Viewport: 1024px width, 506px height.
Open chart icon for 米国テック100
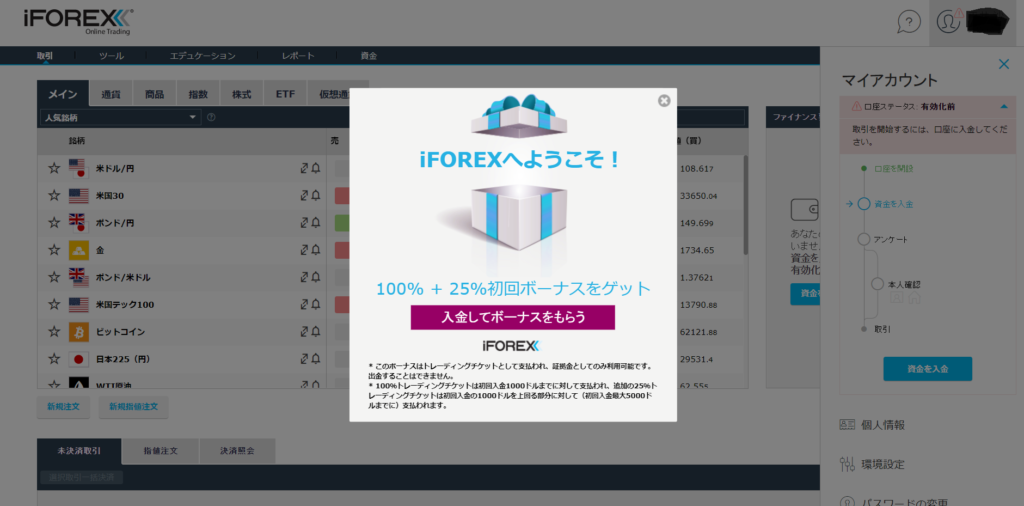tap(304, 304)
